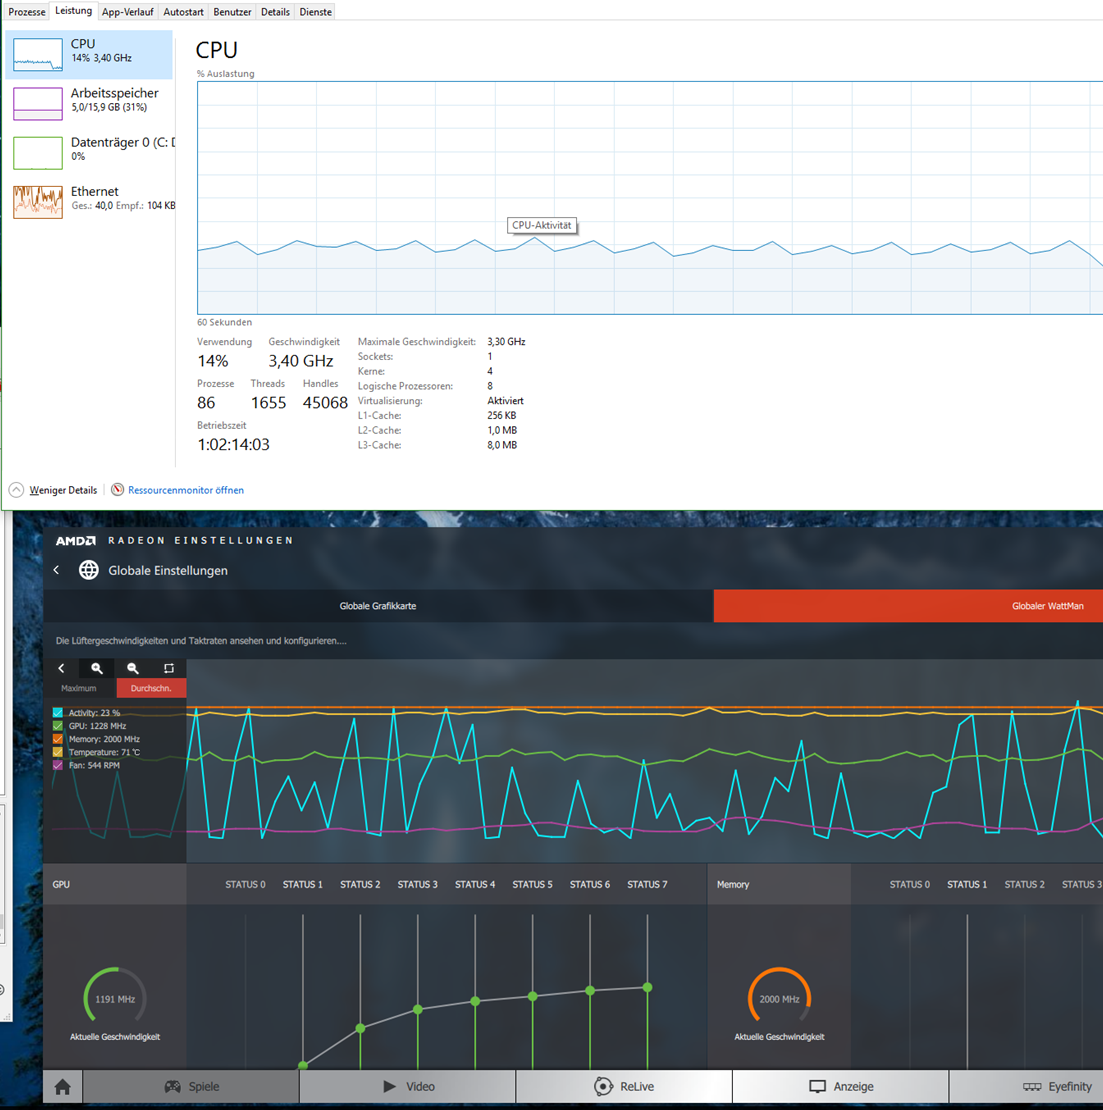Show Durchschn. average values
Image resolution: width=1103 pixels, height=1110 pixels.
(x=151, y=688)
